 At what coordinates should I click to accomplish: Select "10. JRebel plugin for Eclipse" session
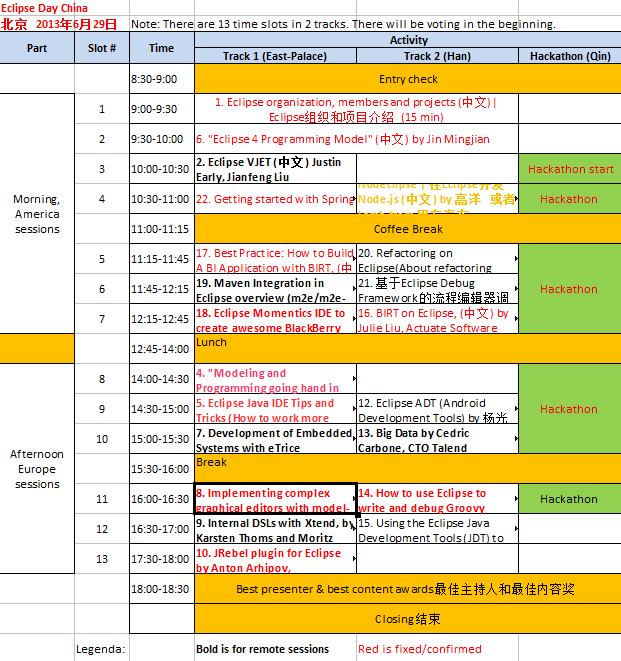(275, 558)
